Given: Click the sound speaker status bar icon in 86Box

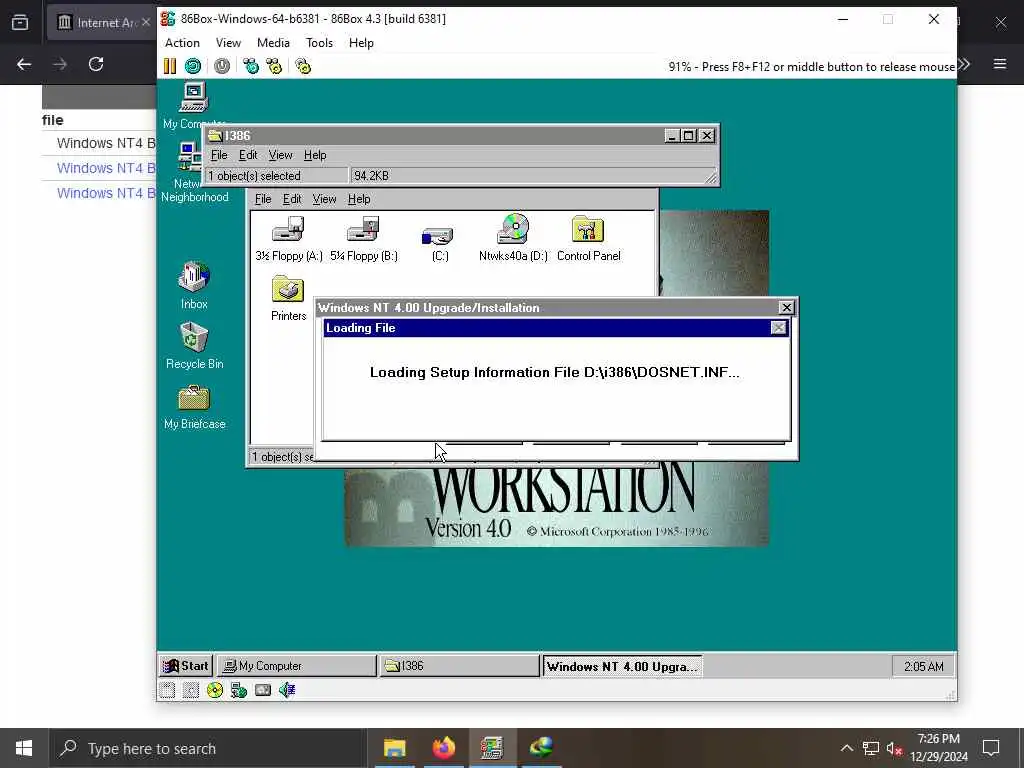Looking at the screenshot, I should point(287,690).
